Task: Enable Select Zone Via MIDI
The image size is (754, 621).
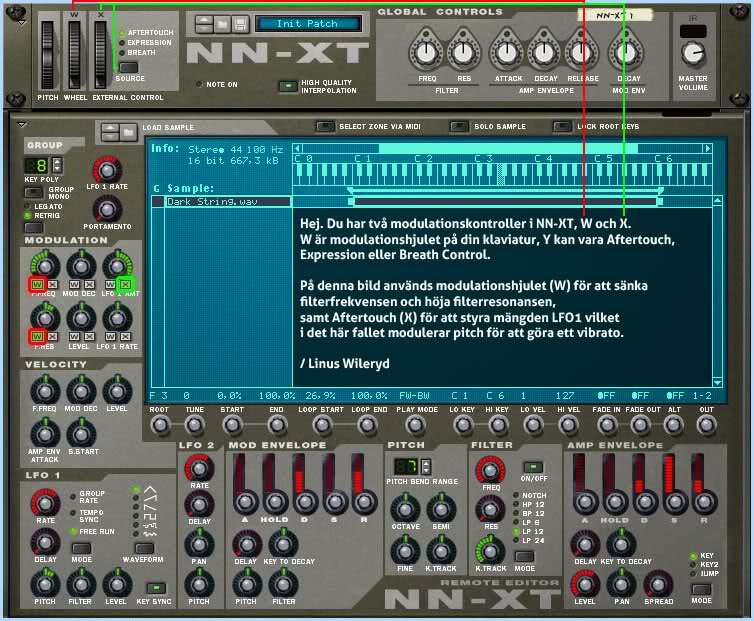Action: click(x=325, y=127)
